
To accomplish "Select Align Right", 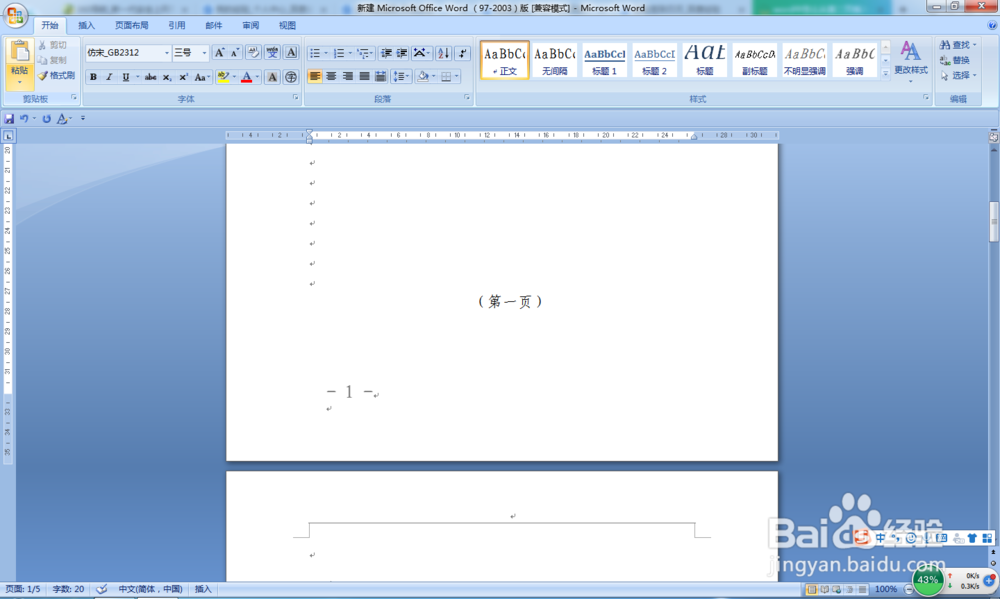I will pyautogui.click(x=348, y=77).
